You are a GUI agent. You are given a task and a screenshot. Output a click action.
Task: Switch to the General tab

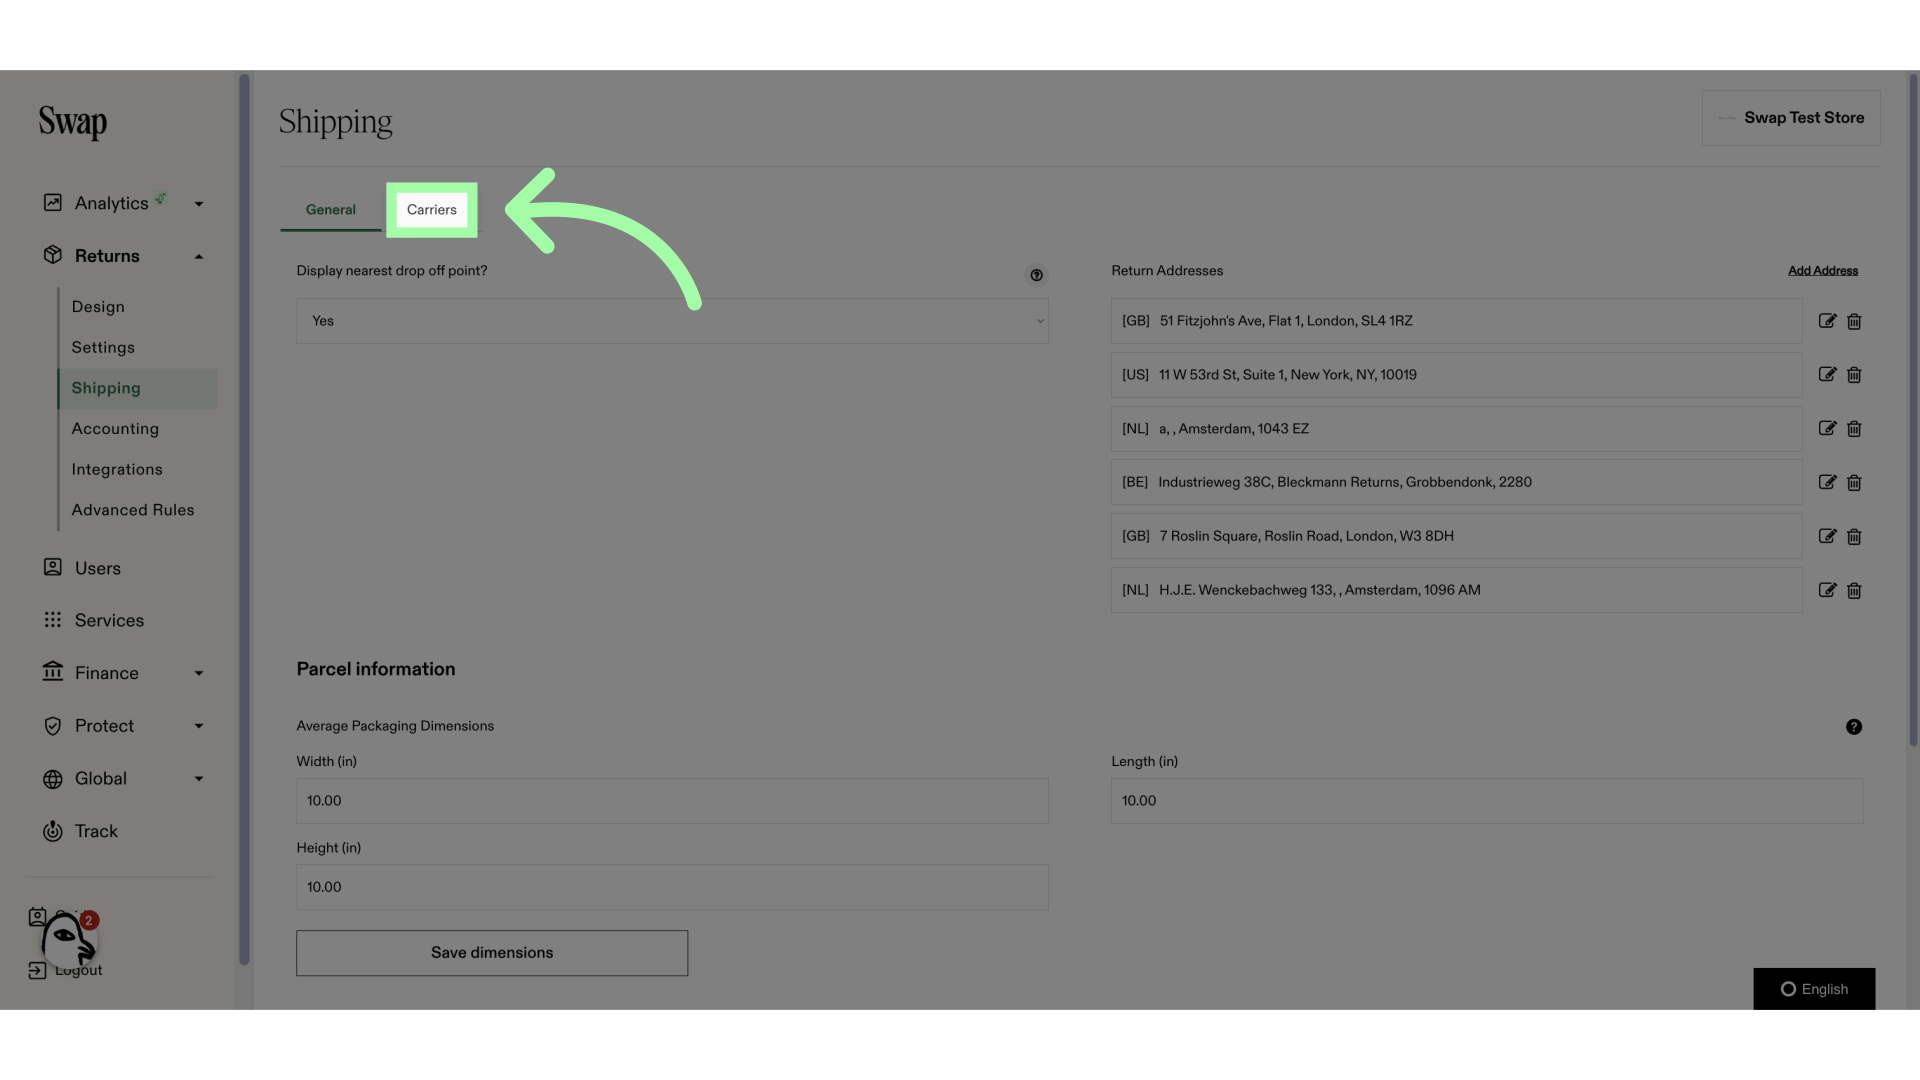[330, 210]
